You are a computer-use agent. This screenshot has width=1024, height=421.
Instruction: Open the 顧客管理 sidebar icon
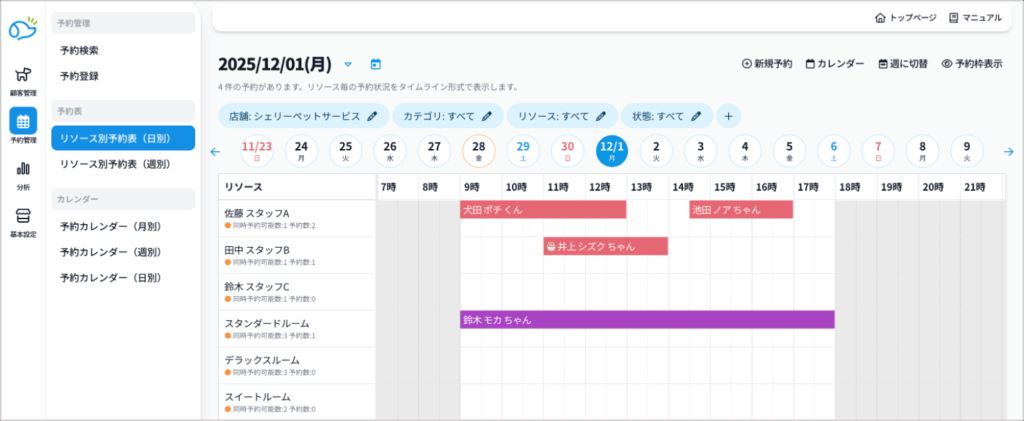point(22,78)
